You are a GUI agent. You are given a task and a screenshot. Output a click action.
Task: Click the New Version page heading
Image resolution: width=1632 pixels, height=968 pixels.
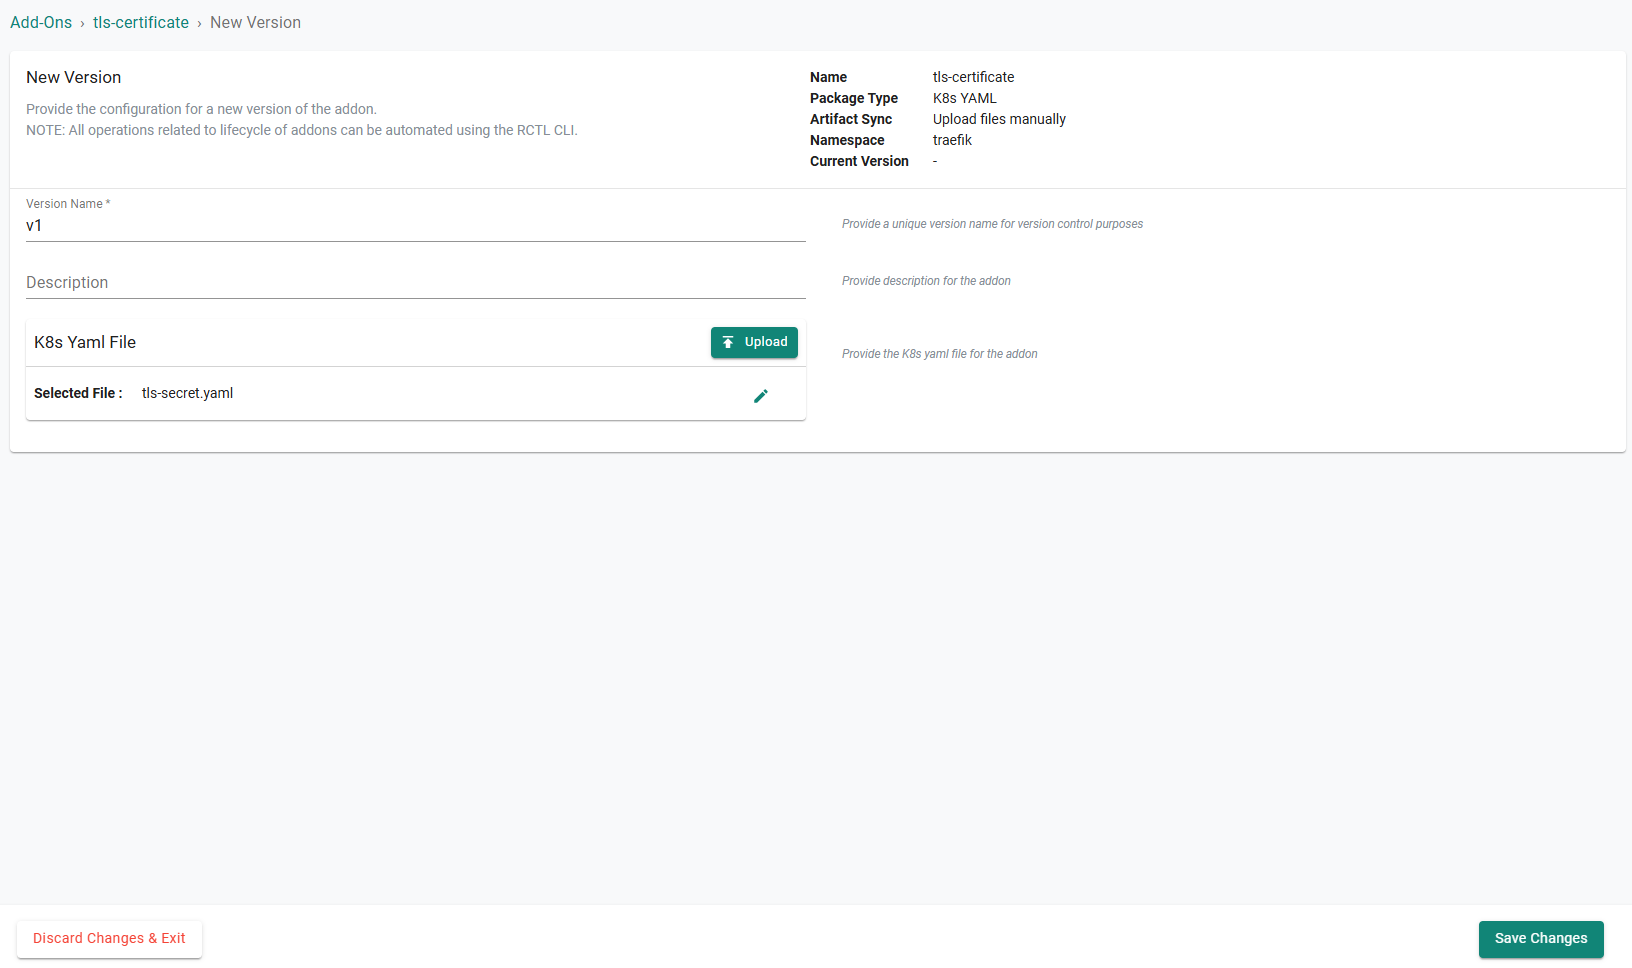point(73,77)
